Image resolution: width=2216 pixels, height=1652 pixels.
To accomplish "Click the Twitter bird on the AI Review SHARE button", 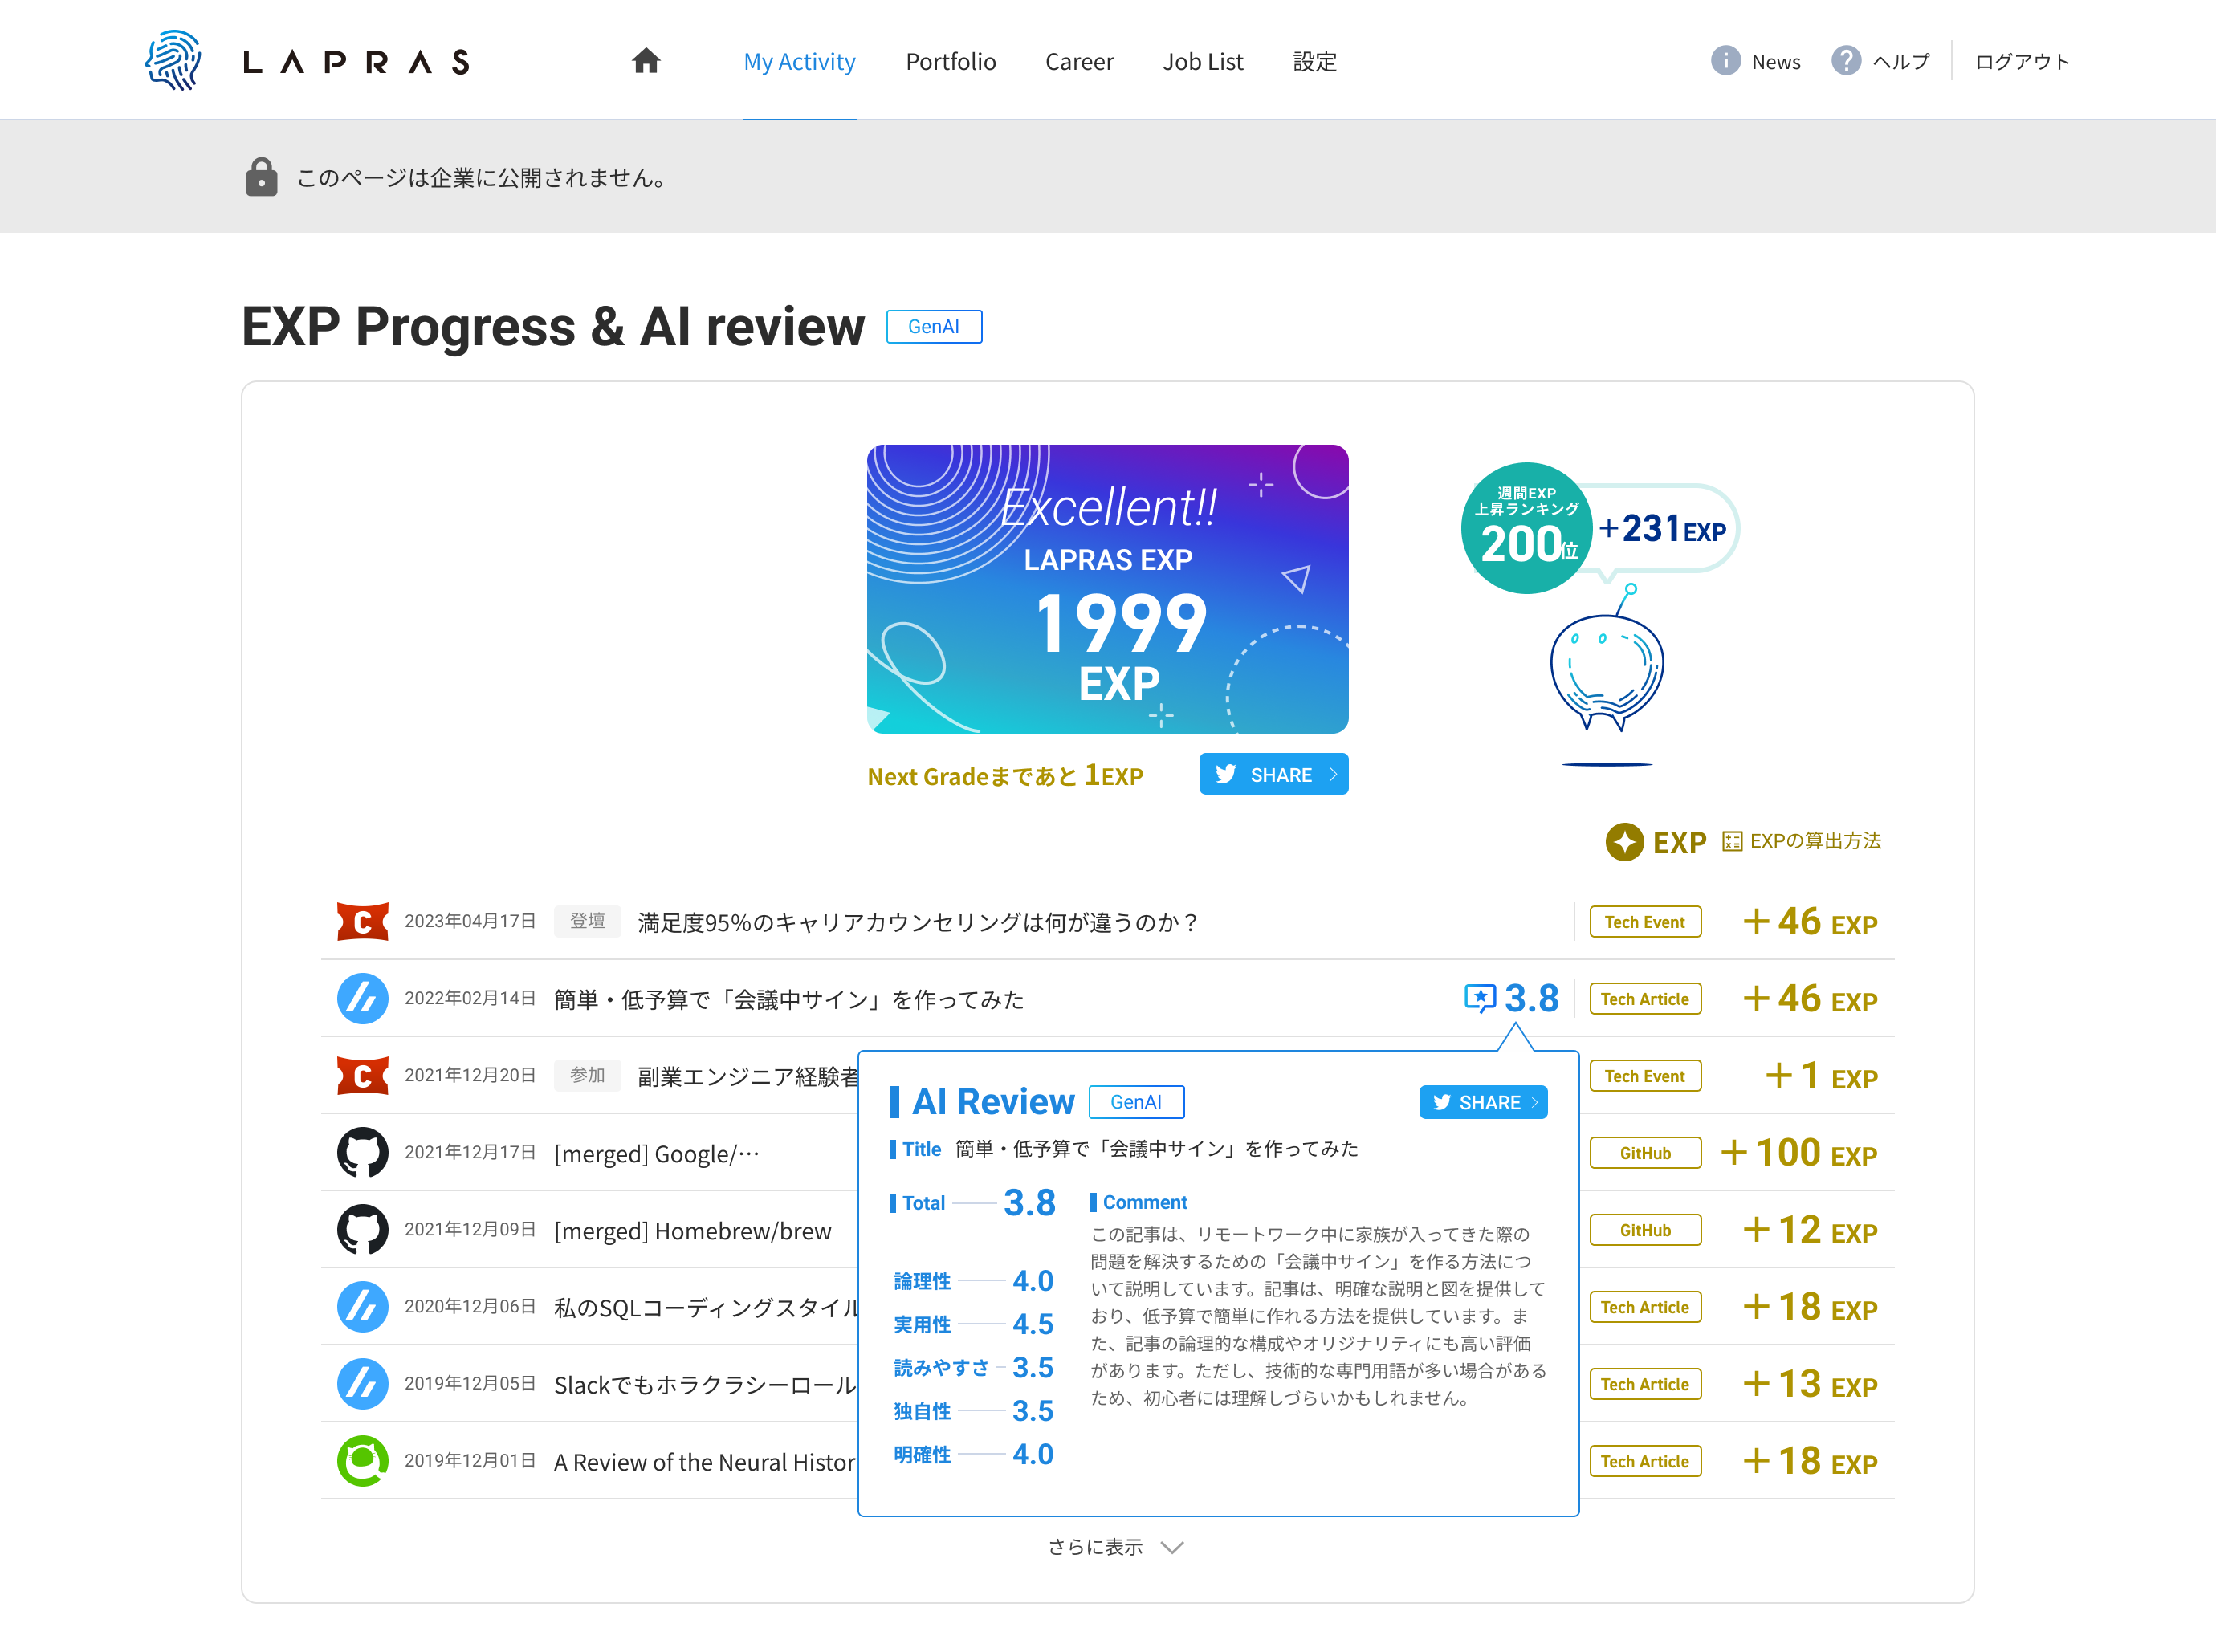I will (x=1443, y=1101).
